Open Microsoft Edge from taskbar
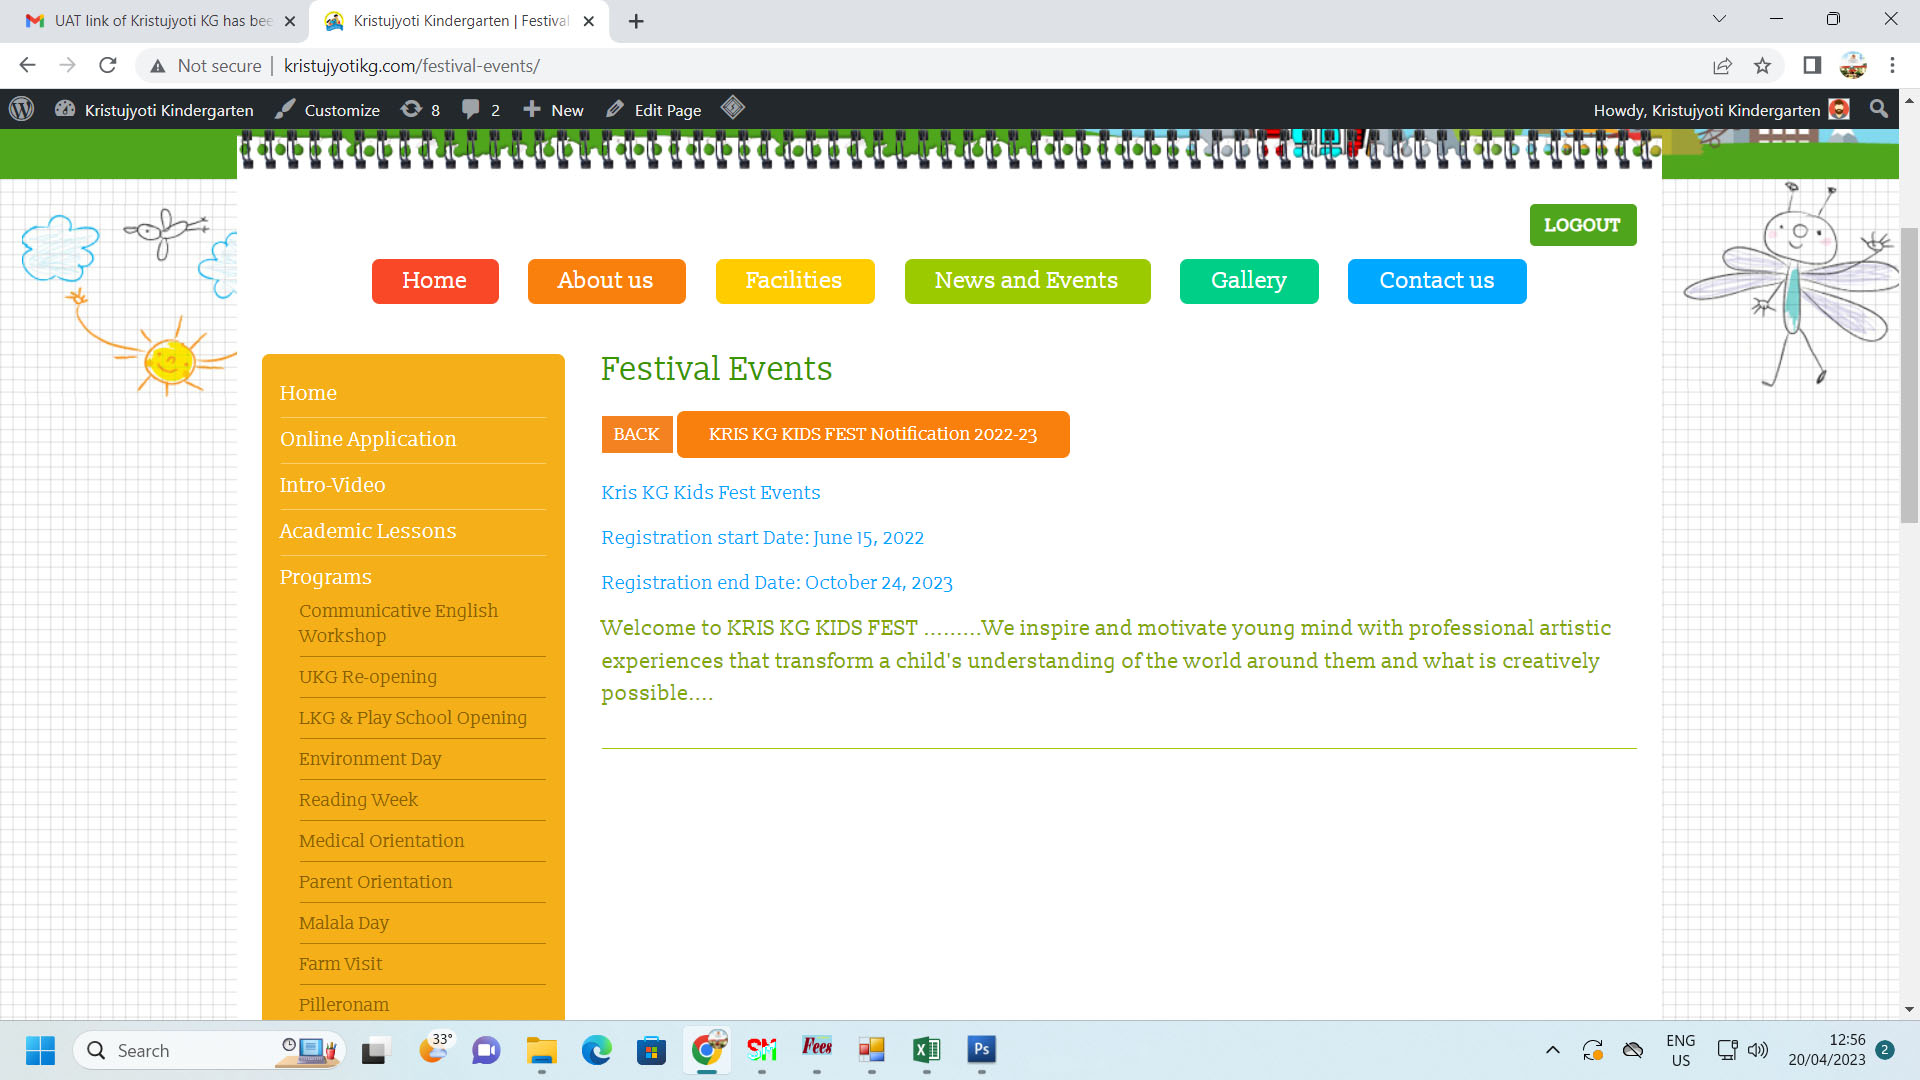Viewport: 1920px width, 1080px height. 596,1050
